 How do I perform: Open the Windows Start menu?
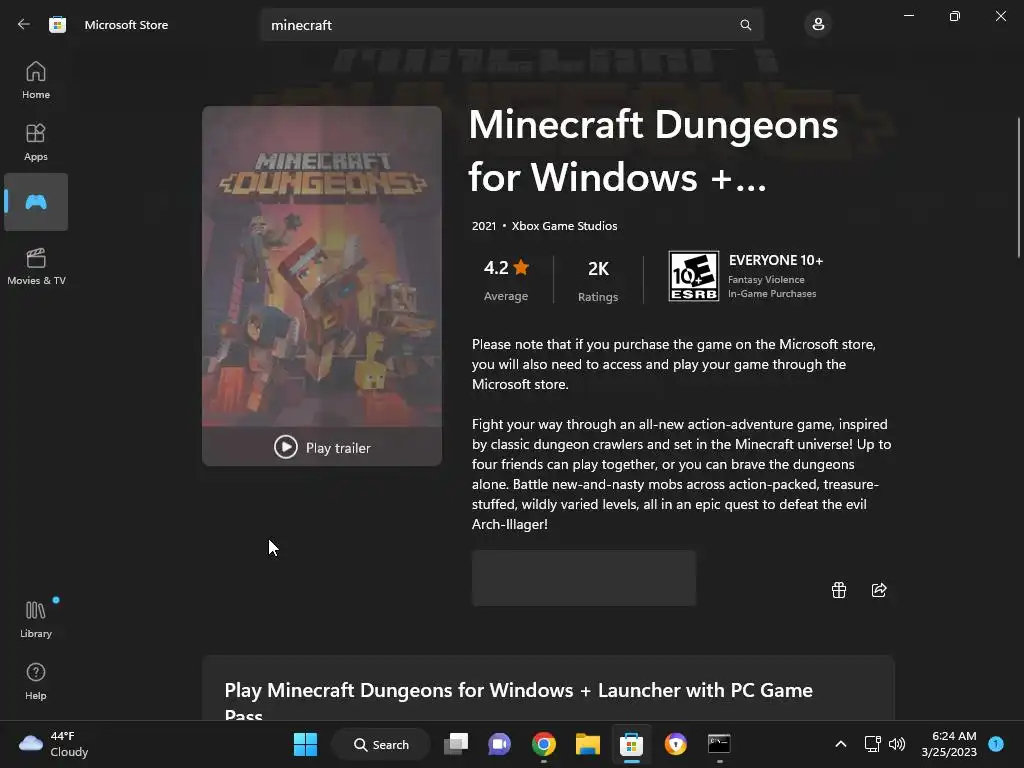pos(305,744)
